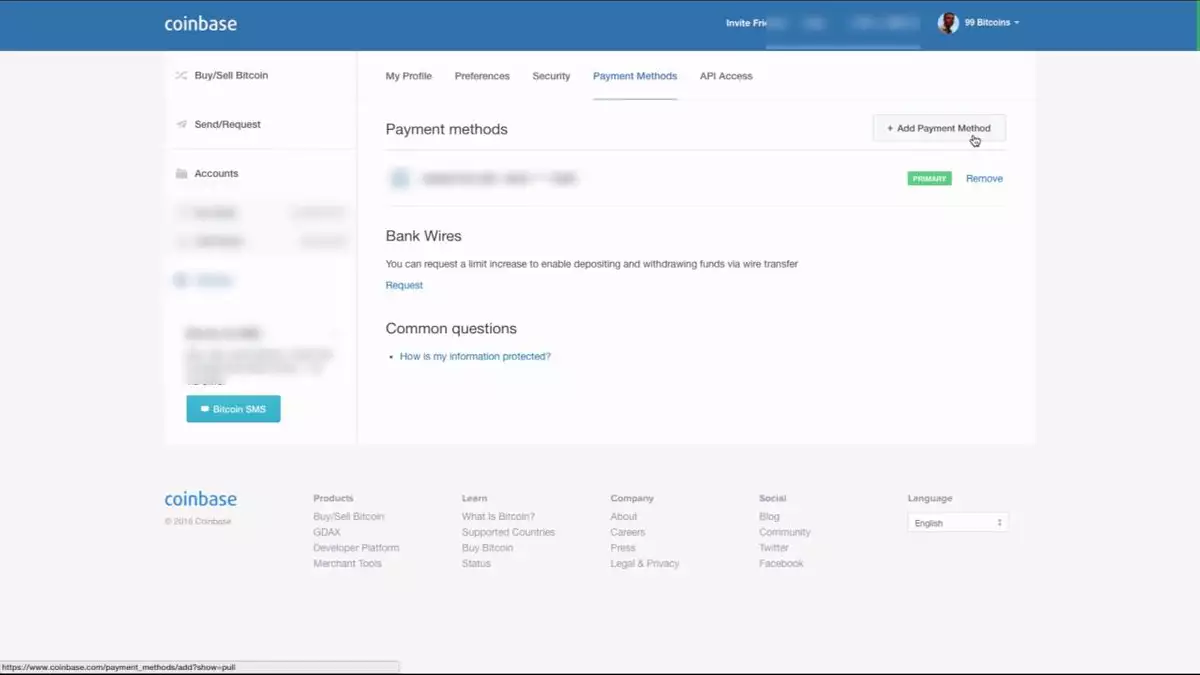Open the English language dropdown
Image resolution: width=1200 pixels, height=675 pixels.
(957, 523)
